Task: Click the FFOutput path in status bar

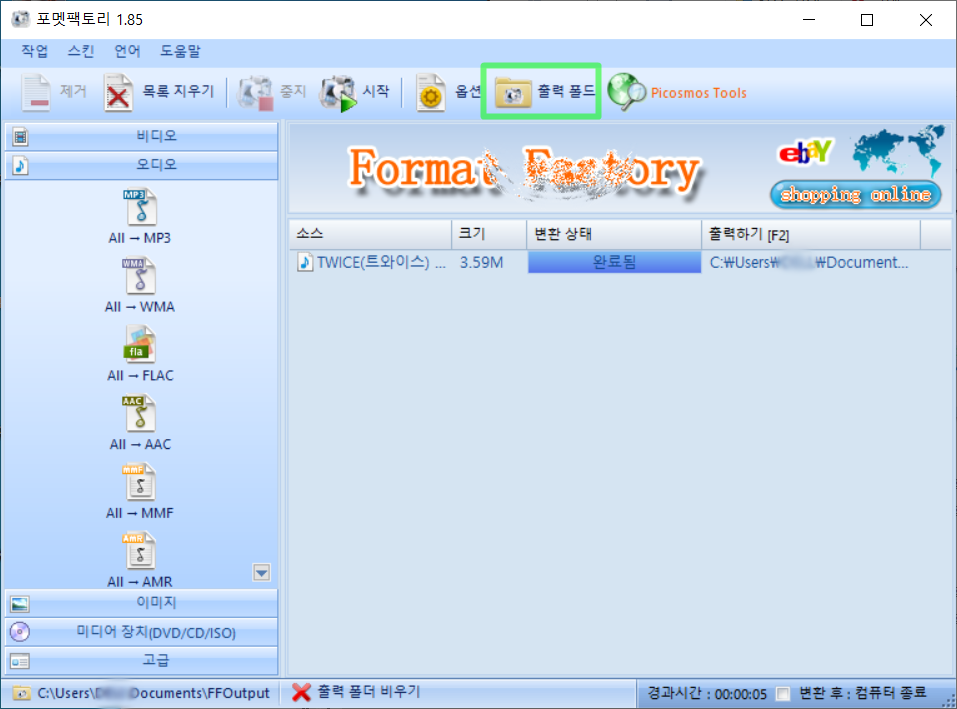Action: point(153,693)
